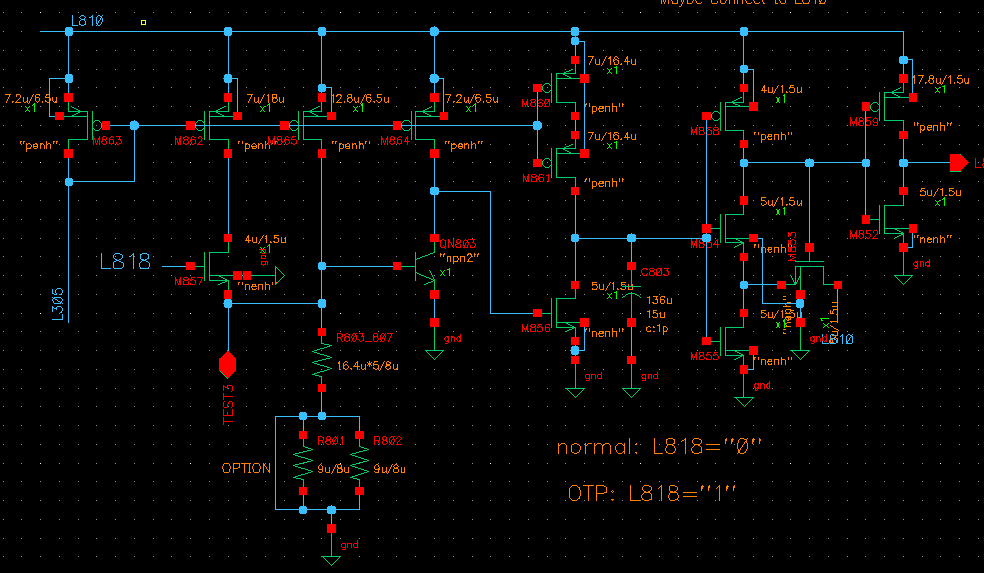
Task: Select the red output pin at right edge
Action: [x=959, y=163]
